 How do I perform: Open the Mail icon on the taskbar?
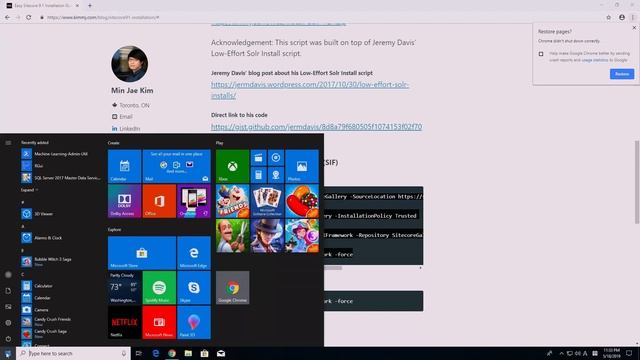pyautogui.click(x=221, y=353)
